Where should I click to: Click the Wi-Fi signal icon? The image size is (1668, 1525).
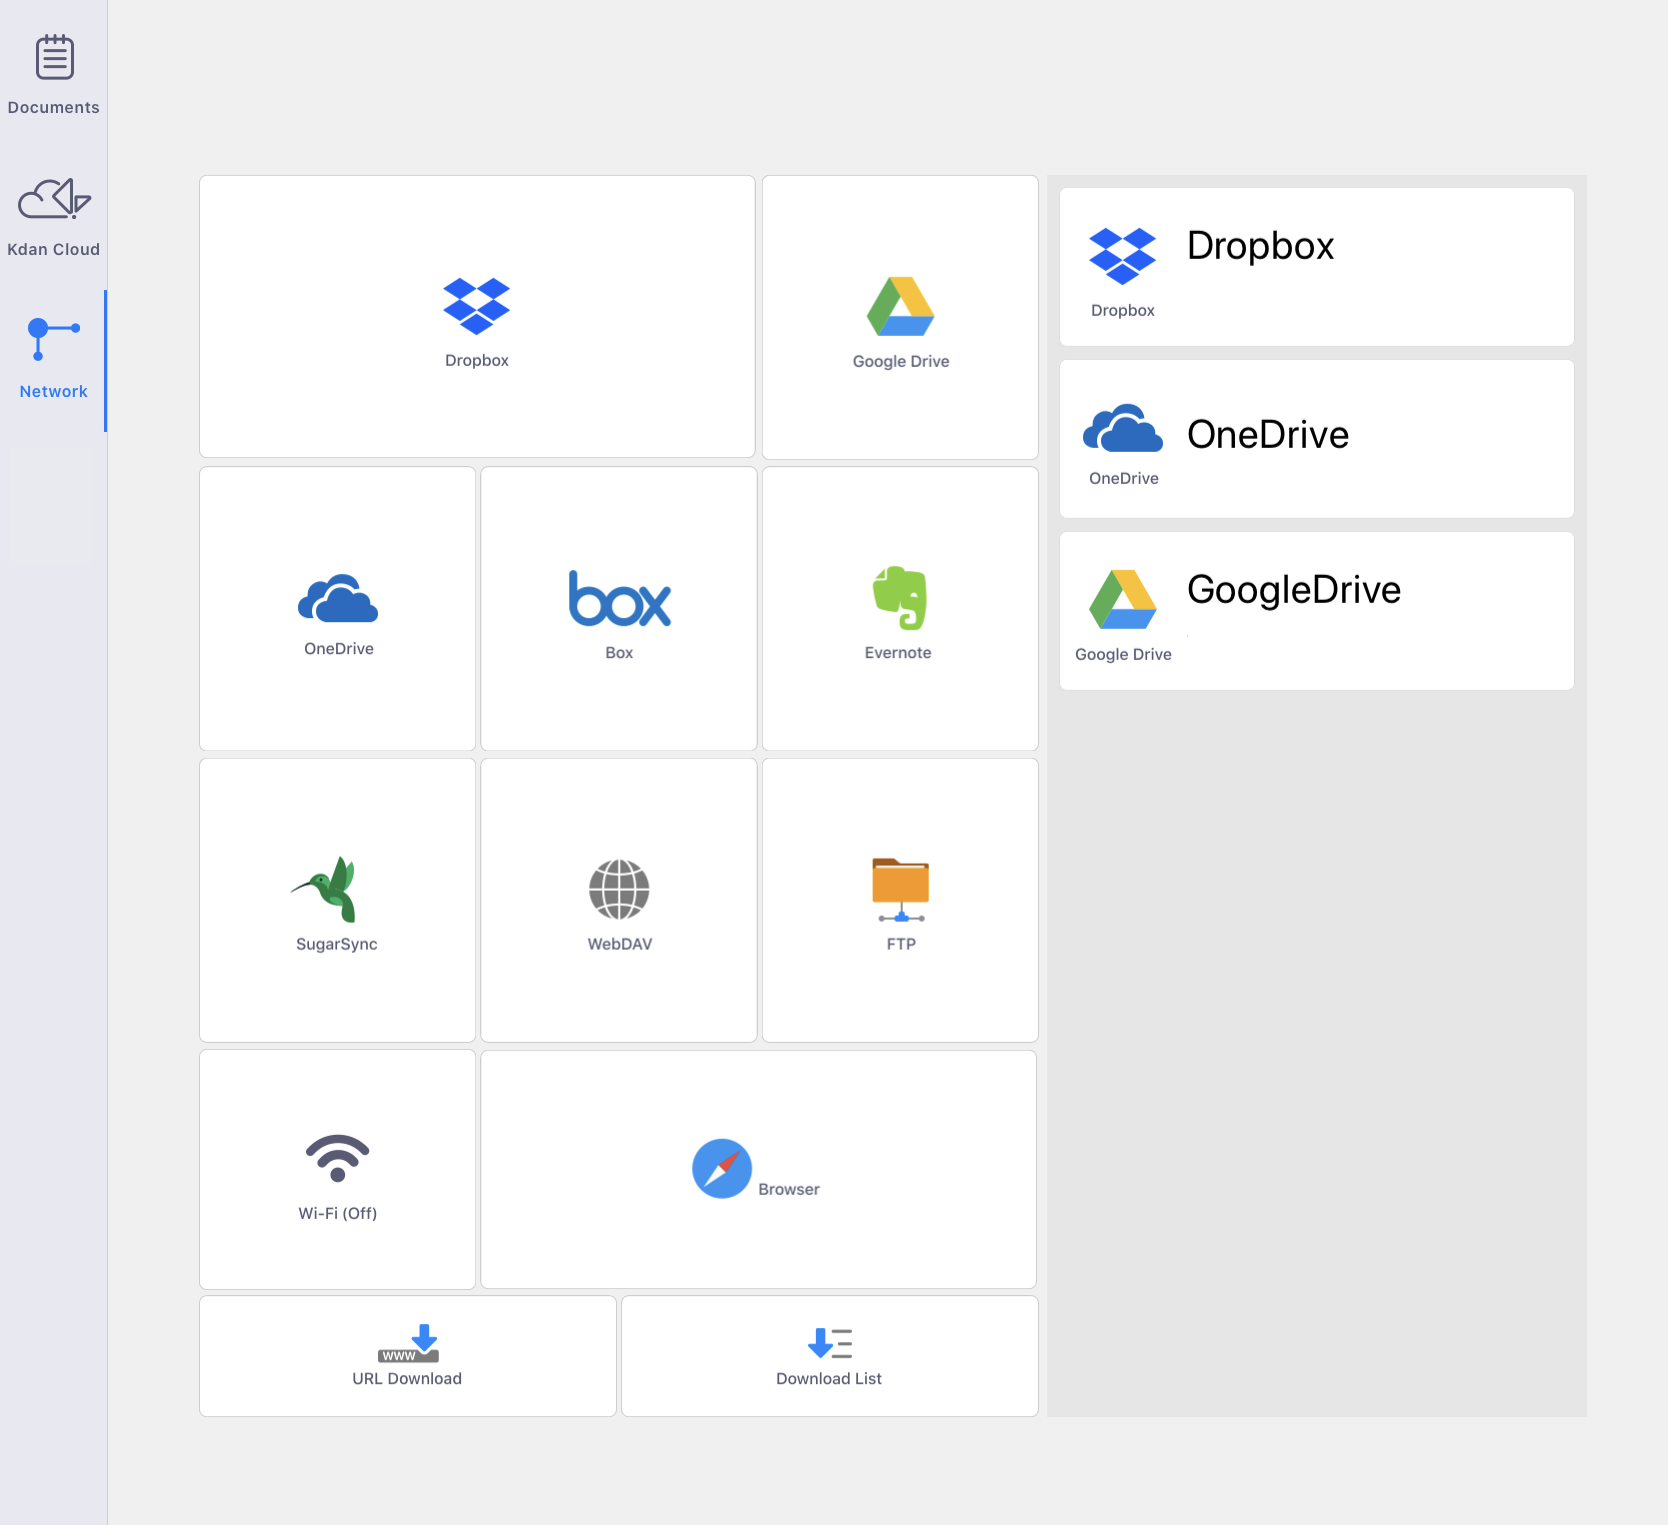[338, 1158]
